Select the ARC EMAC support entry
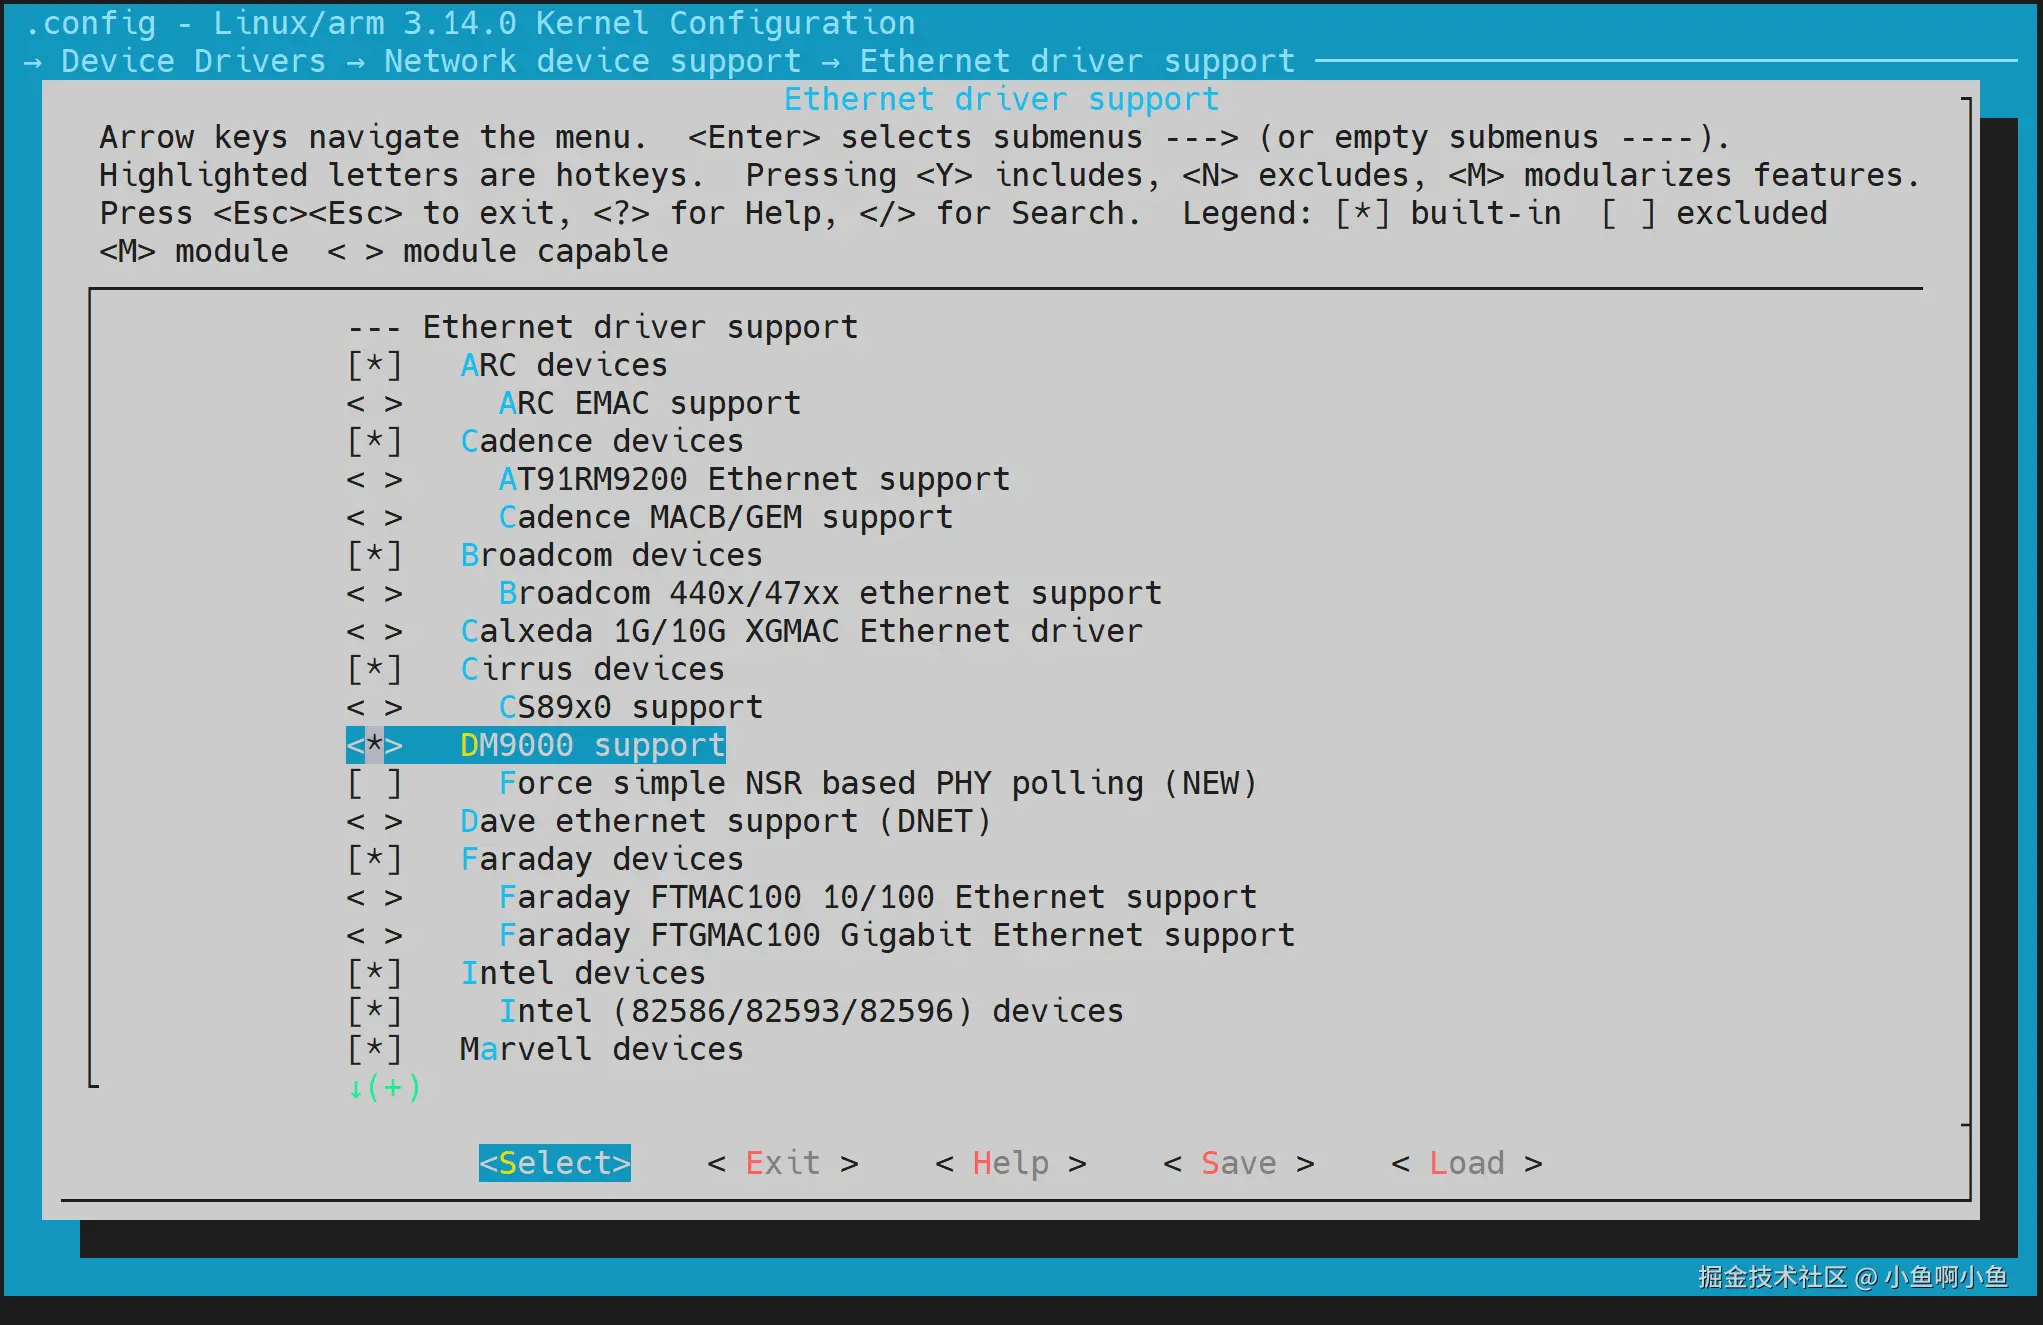 click(x=649, y=403)
